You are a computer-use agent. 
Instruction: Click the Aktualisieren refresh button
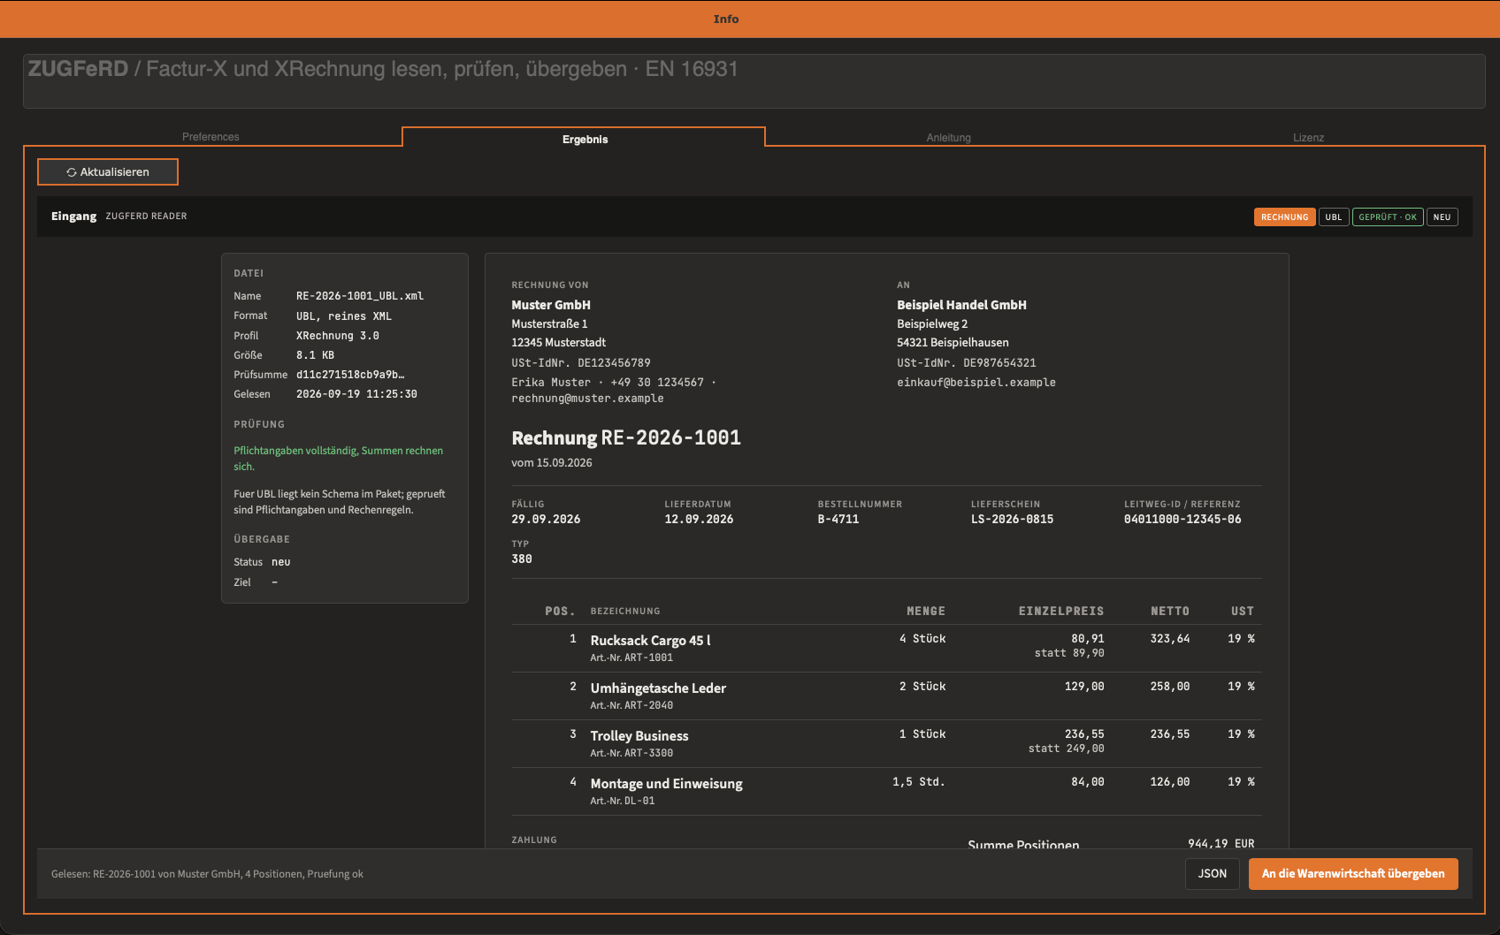click(108, 172)
